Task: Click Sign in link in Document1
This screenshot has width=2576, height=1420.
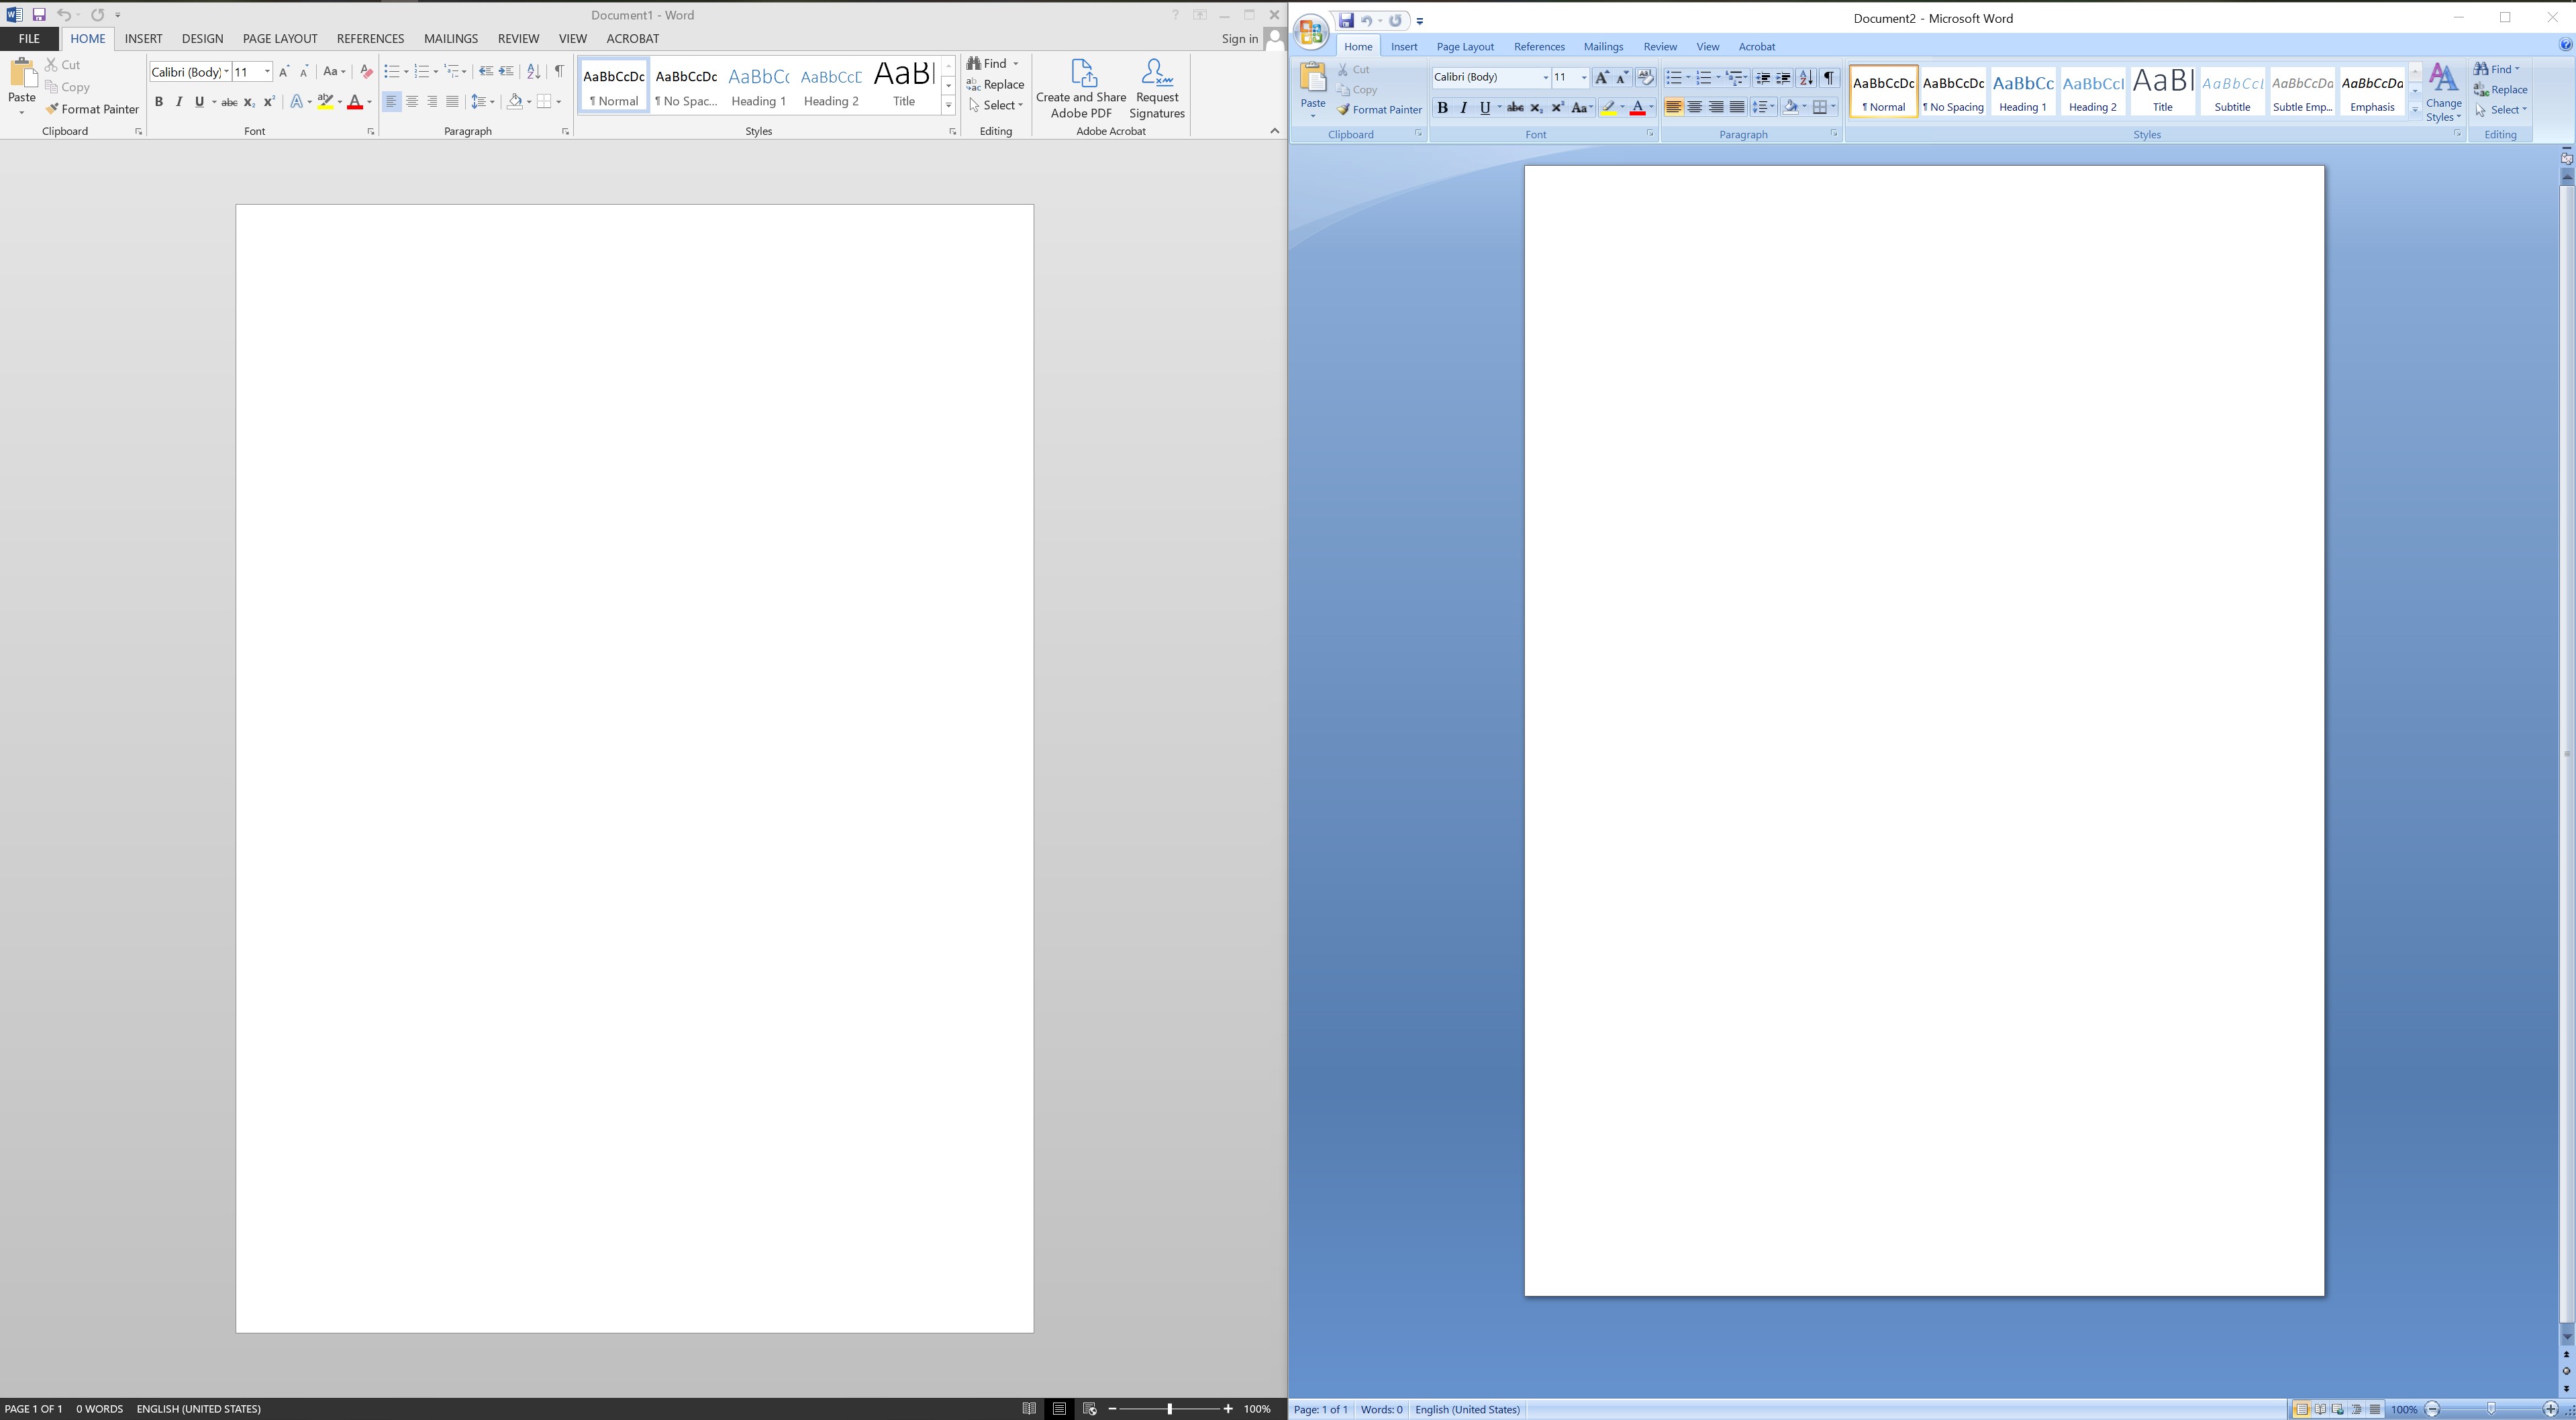Action: click(1239, 39)
